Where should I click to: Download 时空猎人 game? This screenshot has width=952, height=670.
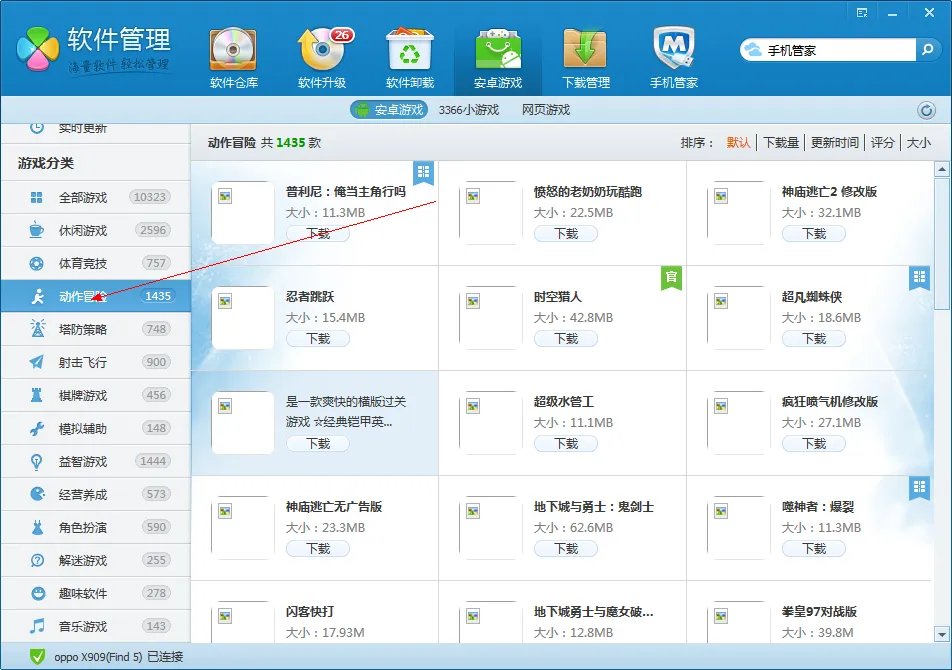[566, 339]
